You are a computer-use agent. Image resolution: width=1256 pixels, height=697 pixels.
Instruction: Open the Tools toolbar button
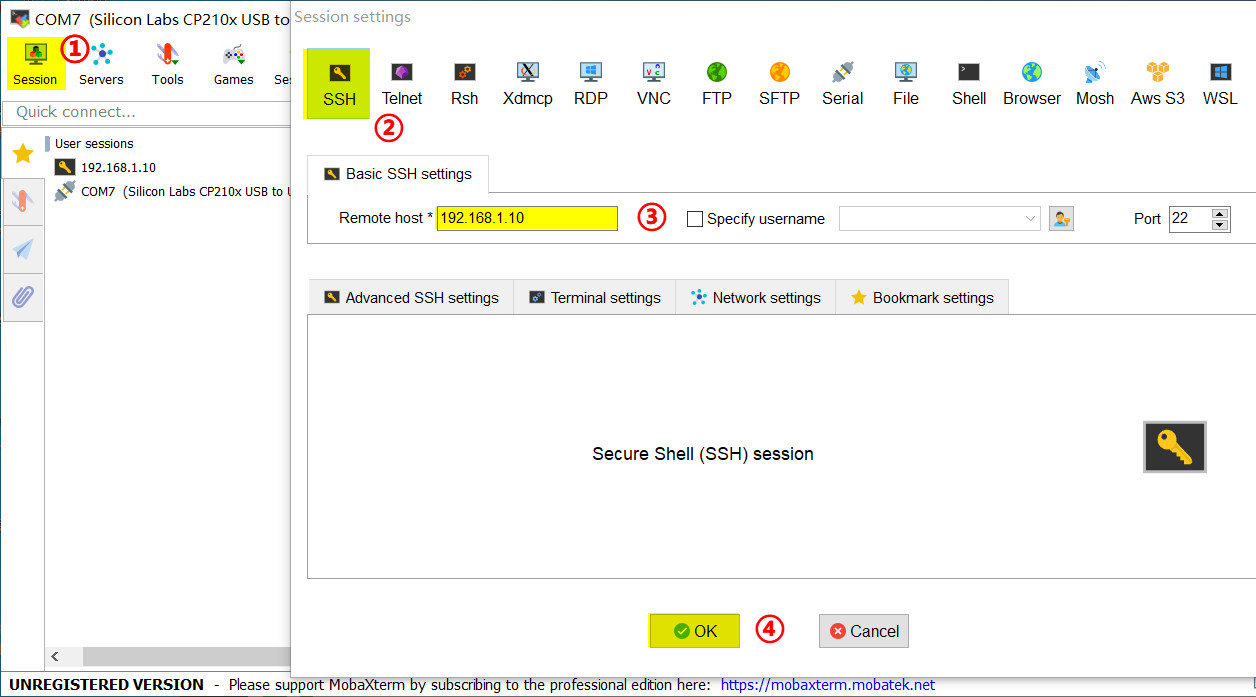pyautogui.click(x=167, y=63)
